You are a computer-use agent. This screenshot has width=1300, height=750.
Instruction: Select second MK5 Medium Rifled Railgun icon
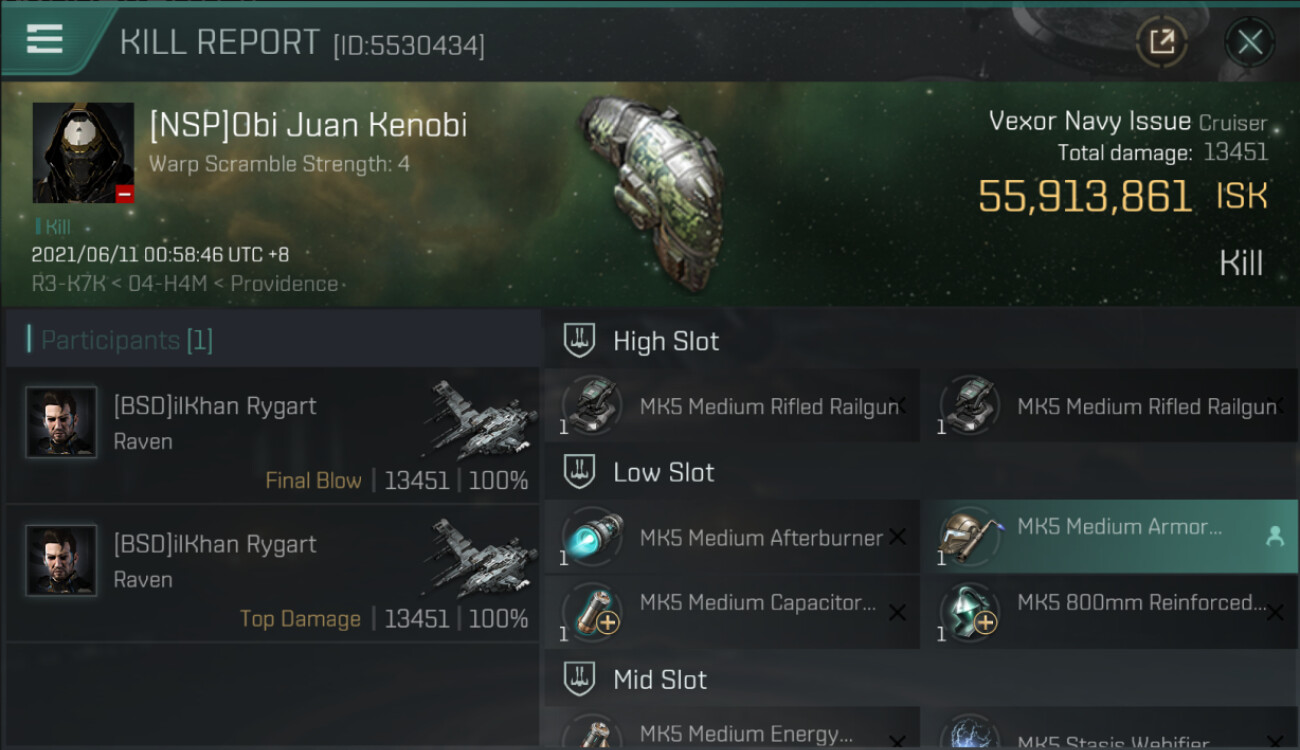click(x=971, y=406)
